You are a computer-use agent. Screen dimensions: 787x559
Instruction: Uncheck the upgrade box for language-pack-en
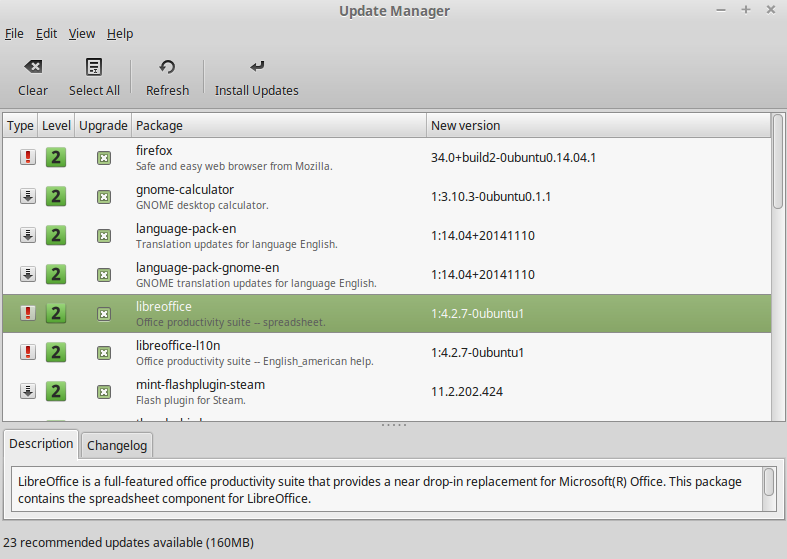(x=104, y=236)
